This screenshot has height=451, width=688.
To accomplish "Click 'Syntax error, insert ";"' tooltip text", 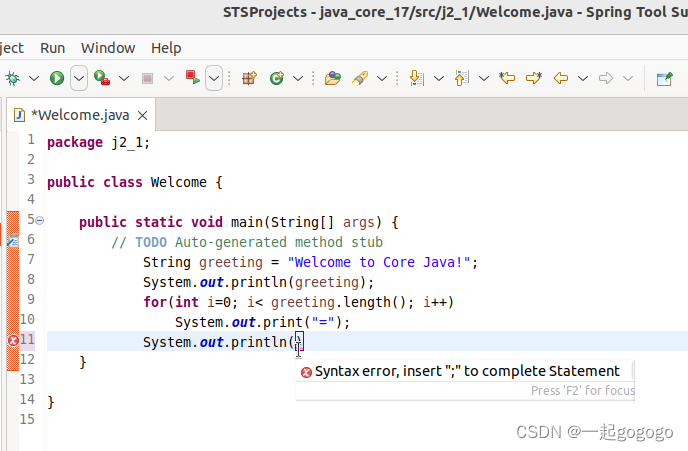I will point(467,372).
